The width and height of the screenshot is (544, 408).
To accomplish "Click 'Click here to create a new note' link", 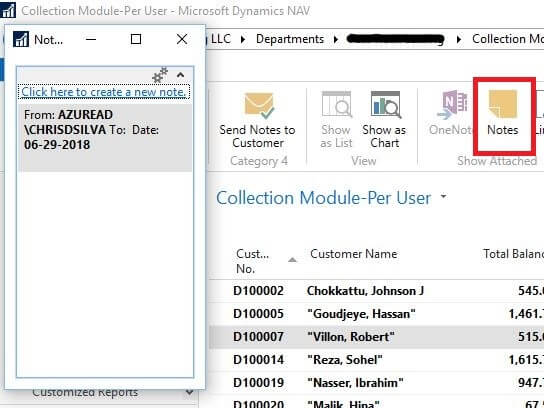I will (104, 92).
